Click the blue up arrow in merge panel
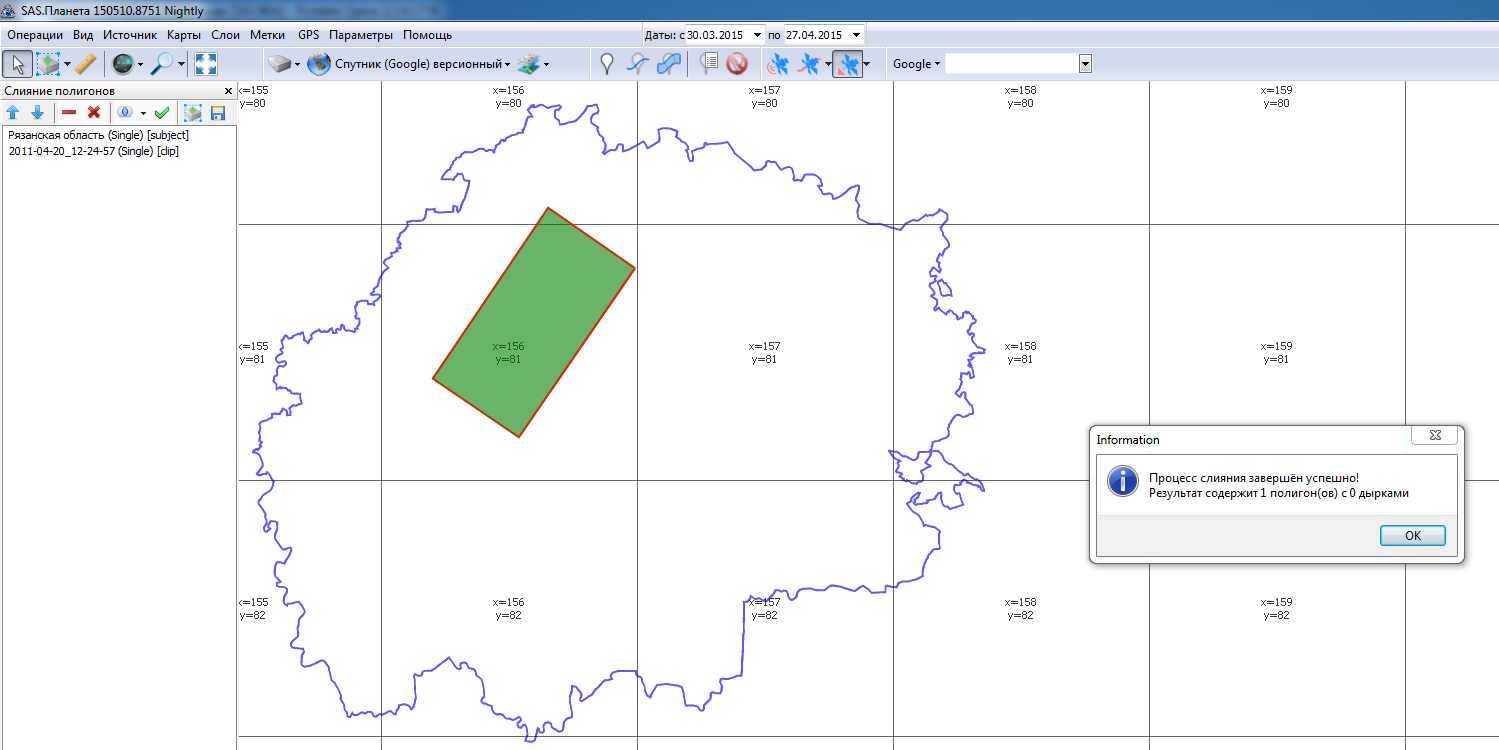 pos(13,113)
